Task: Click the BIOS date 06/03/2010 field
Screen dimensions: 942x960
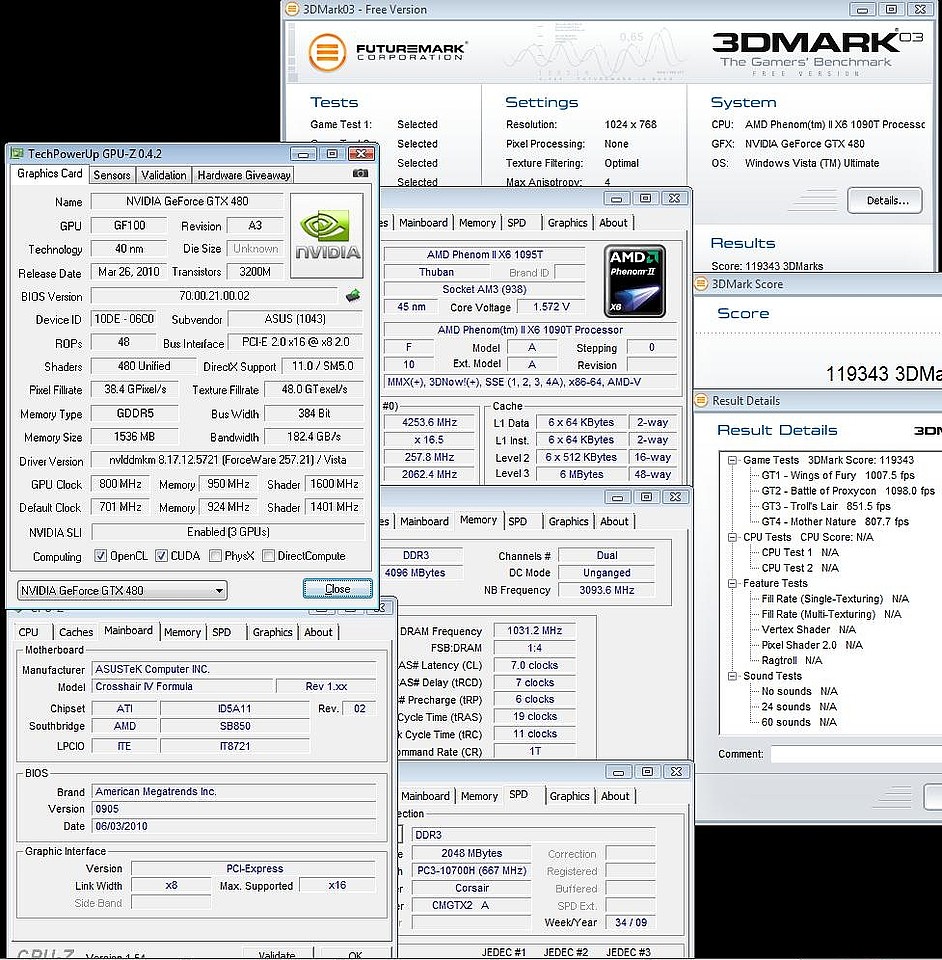Action: point(234,827)
